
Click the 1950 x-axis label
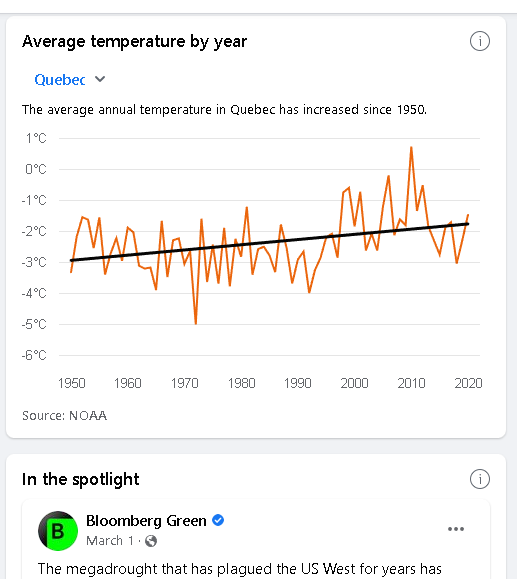tap(72, 383)
